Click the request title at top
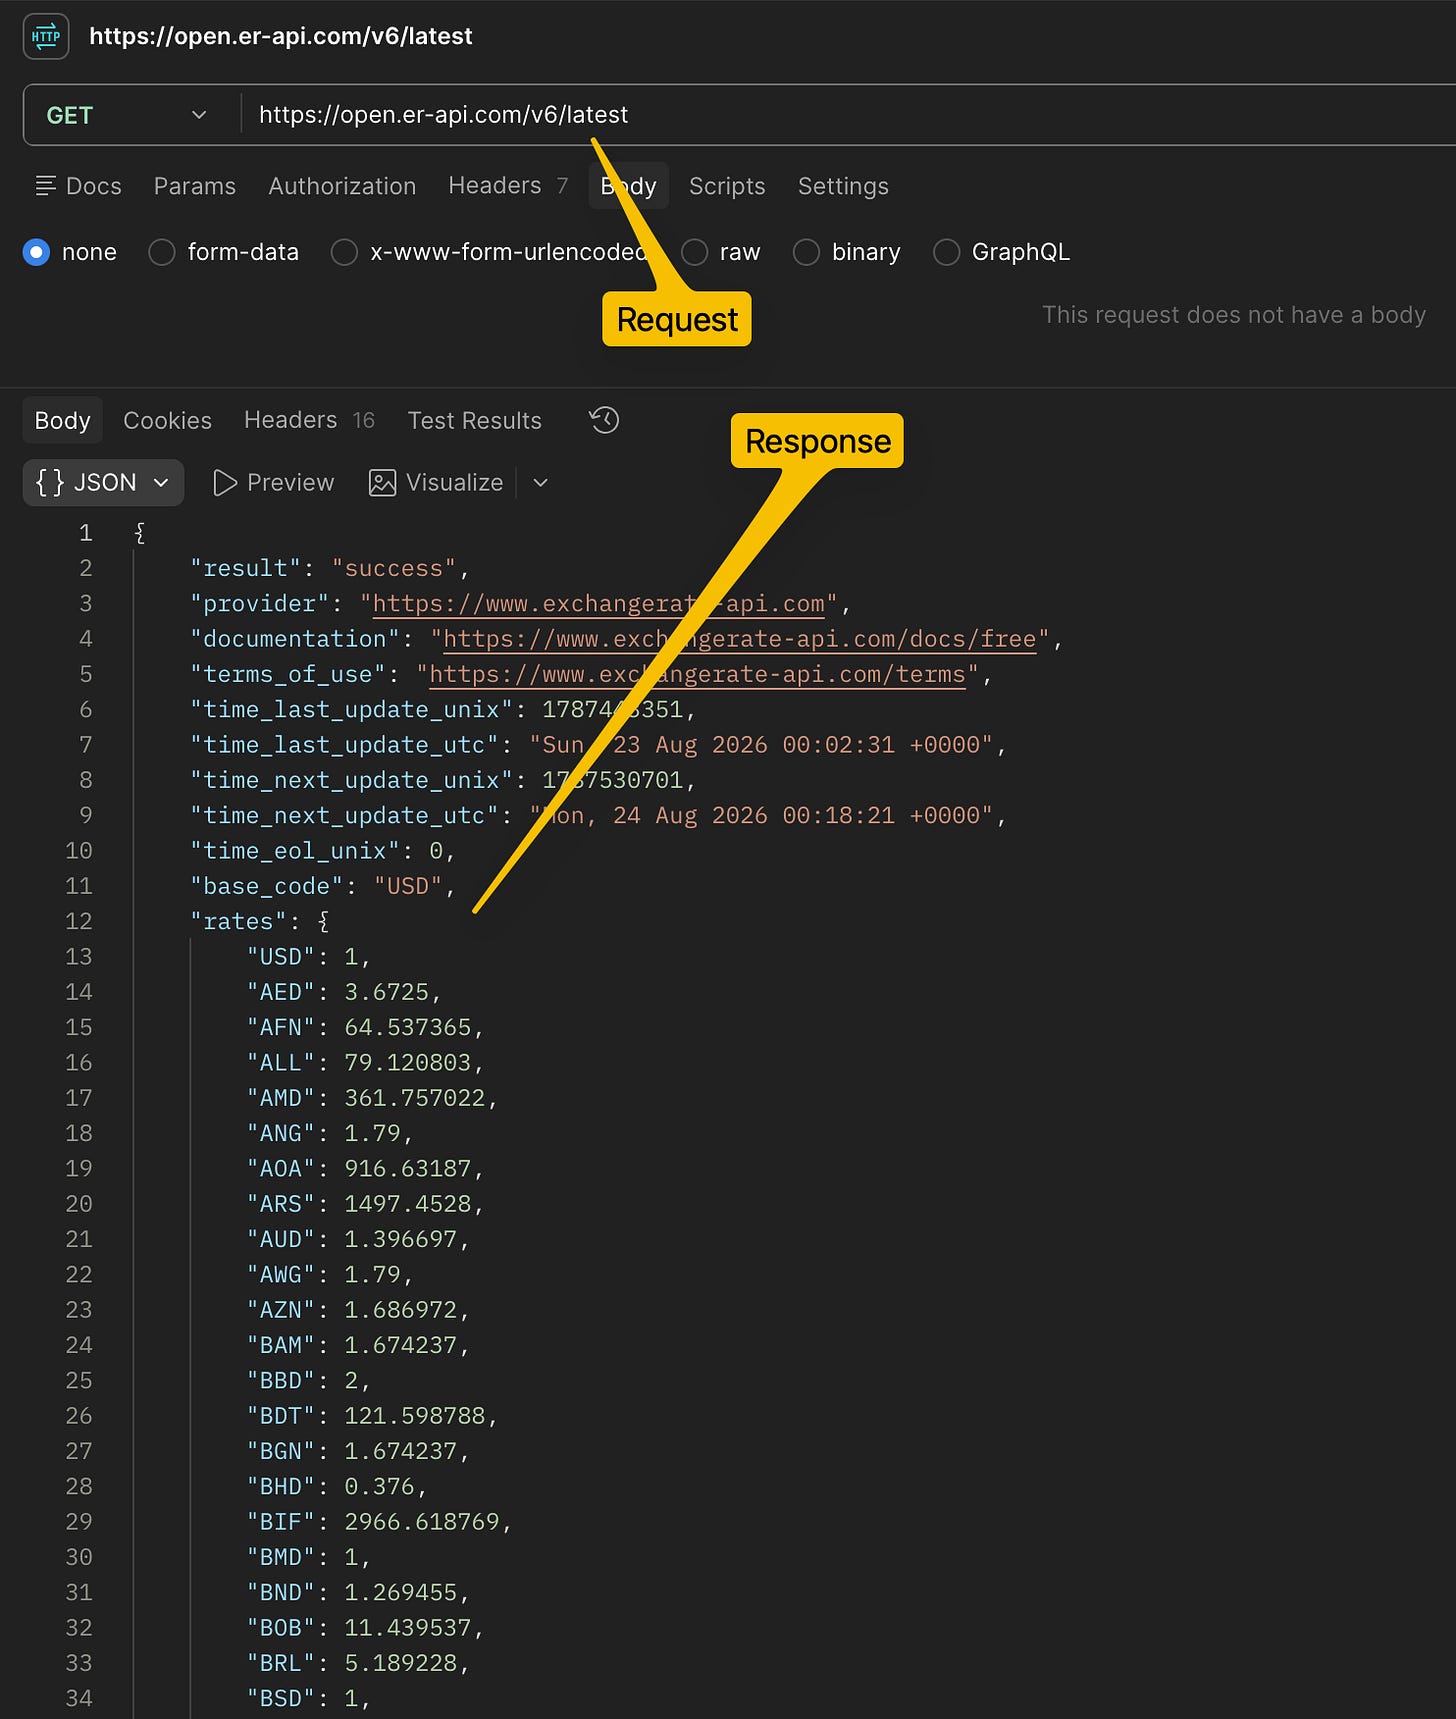Image resolution: width=1456 pixels, height=1719 pixels. [x=281, y=36]
